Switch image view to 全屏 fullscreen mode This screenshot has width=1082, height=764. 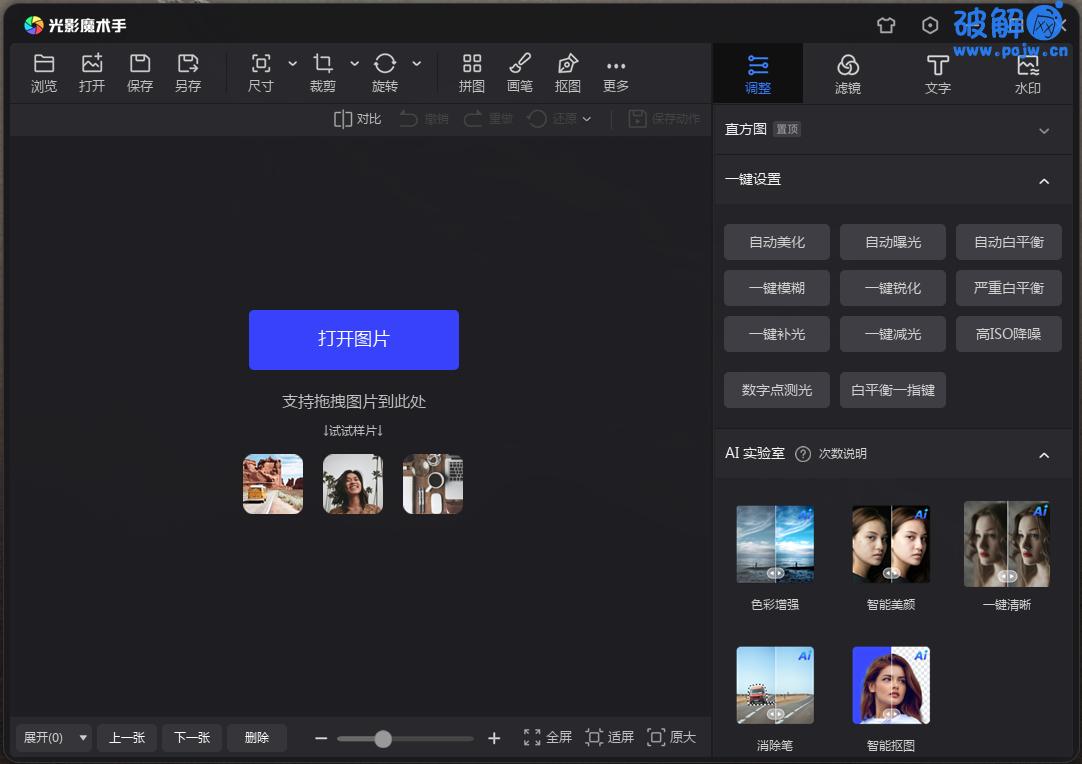[548, 737]
